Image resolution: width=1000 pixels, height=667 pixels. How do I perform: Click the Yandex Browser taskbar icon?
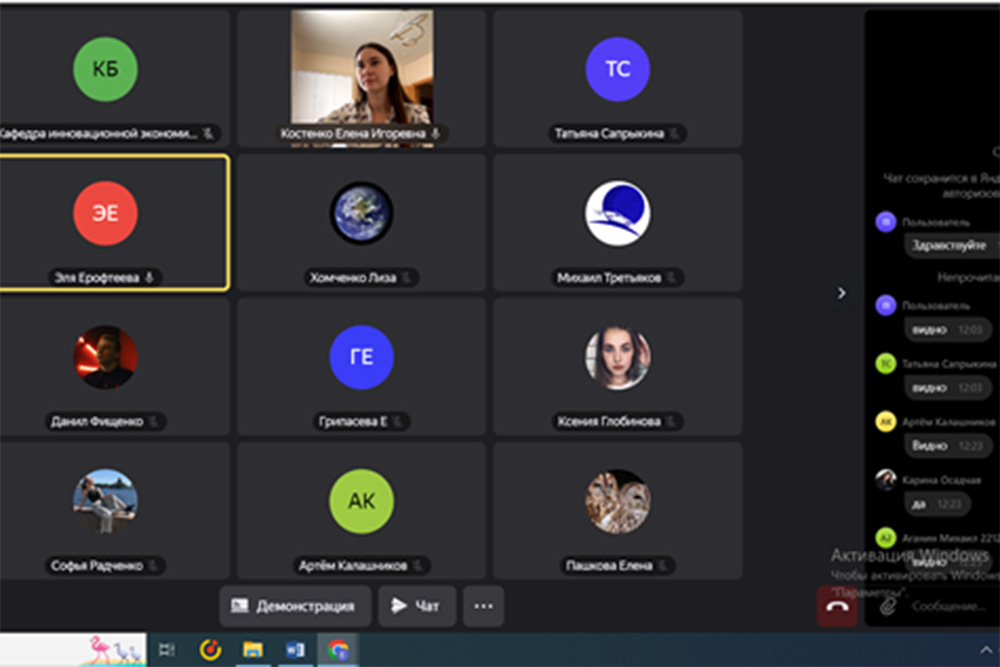(x=210, y=650)
